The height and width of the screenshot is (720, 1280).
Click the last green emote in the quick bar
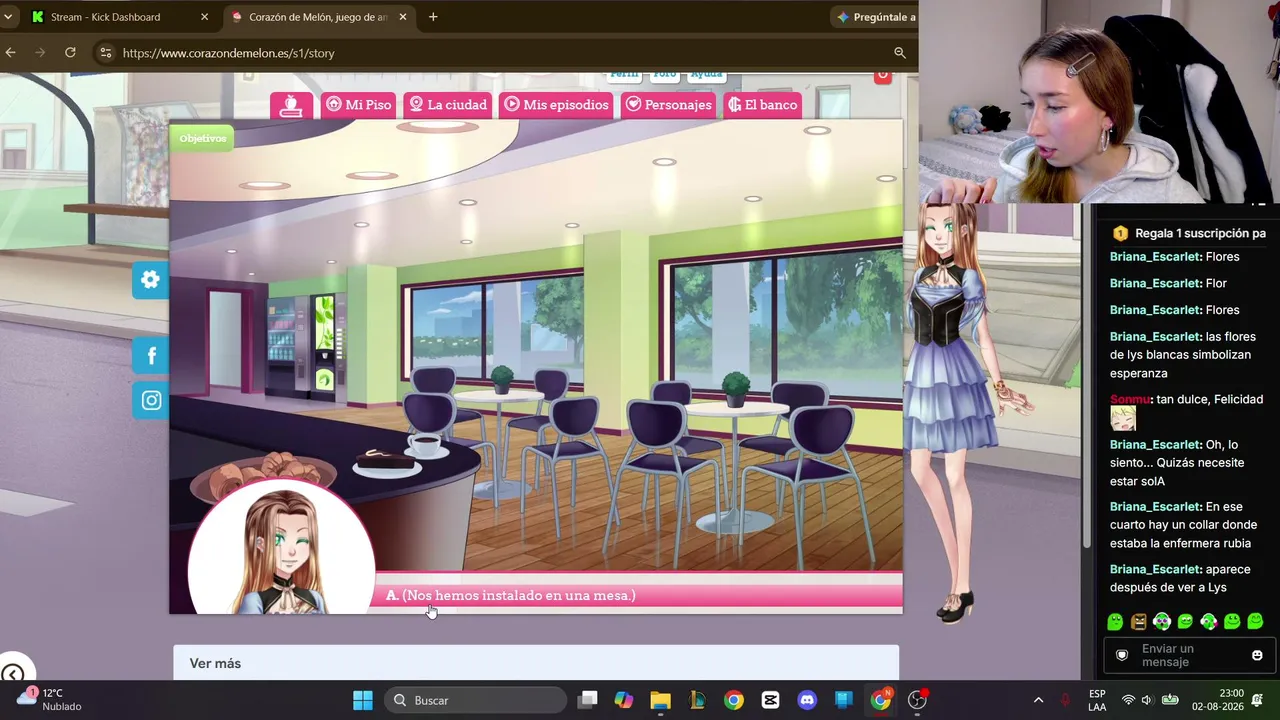pyautogui.click(x=1255, y=622)
